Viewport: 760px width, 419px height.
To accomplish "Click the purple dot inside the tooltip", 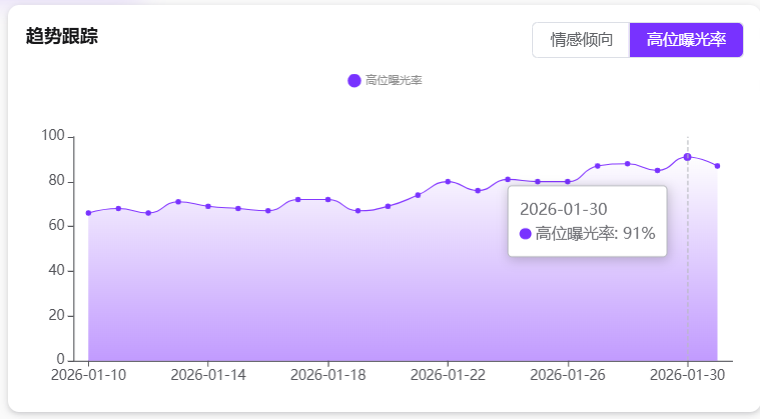I will [526, 234].
